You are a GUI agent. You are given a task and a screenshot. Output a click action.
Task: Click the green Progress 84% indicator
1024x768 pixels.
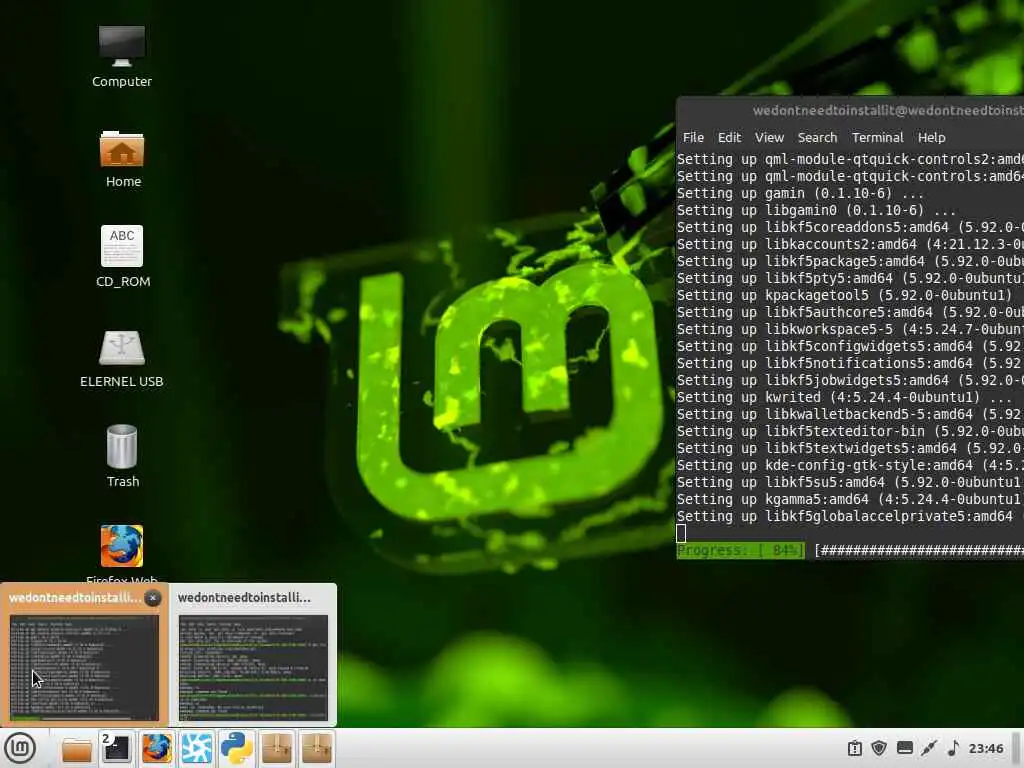tap(741, 551)
